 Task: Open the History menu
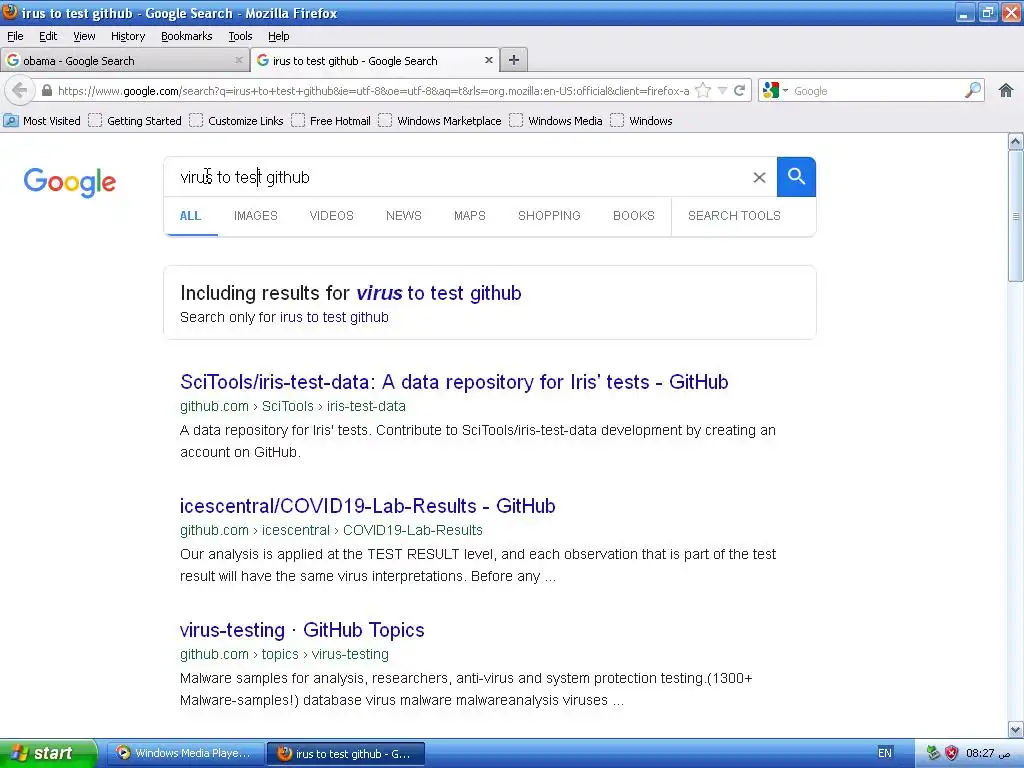click(127, 36)
